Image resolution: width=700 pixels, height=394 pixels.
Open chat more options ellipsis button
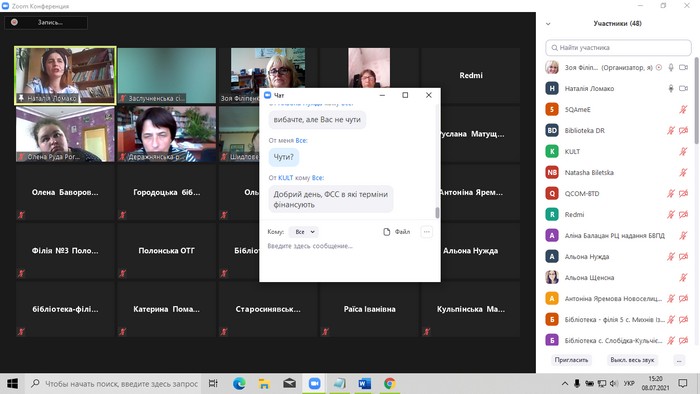coord(427,232)
